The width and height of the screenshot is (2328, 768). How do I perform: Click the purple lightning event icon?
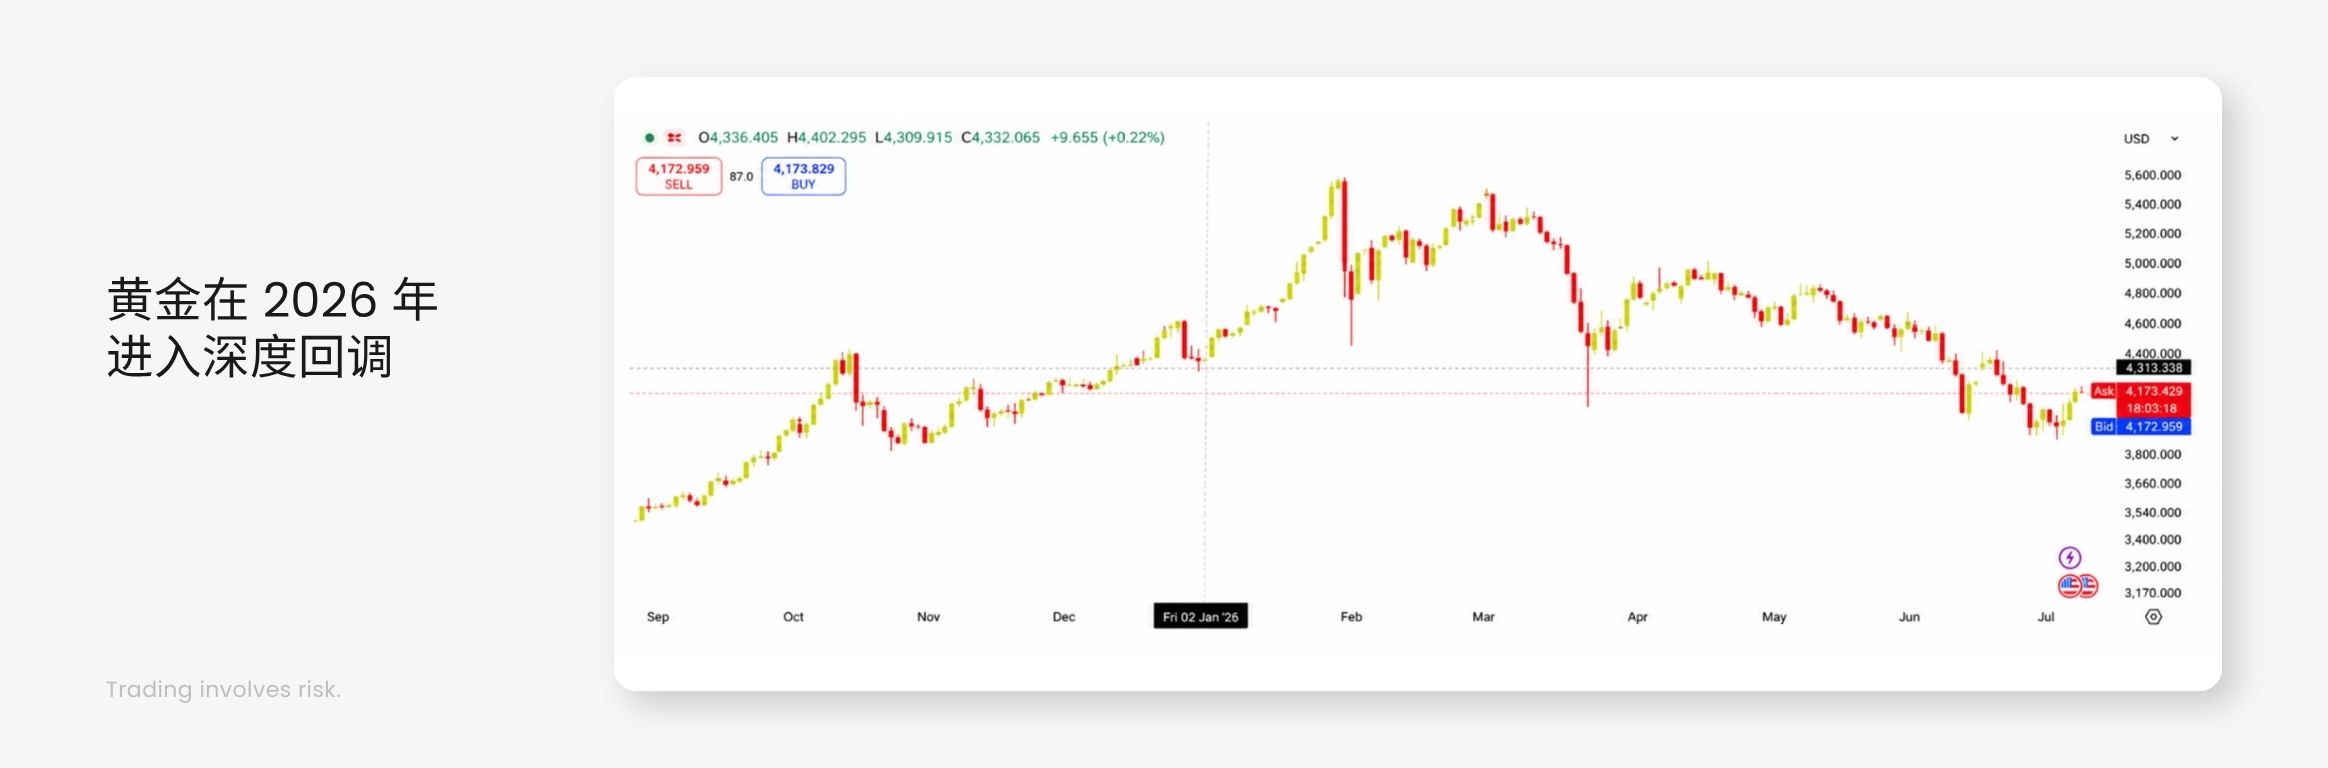2069,557
